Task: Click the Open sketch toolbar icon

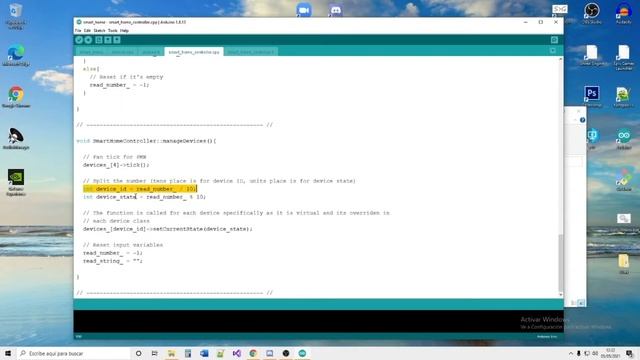Action: [108, 40]
